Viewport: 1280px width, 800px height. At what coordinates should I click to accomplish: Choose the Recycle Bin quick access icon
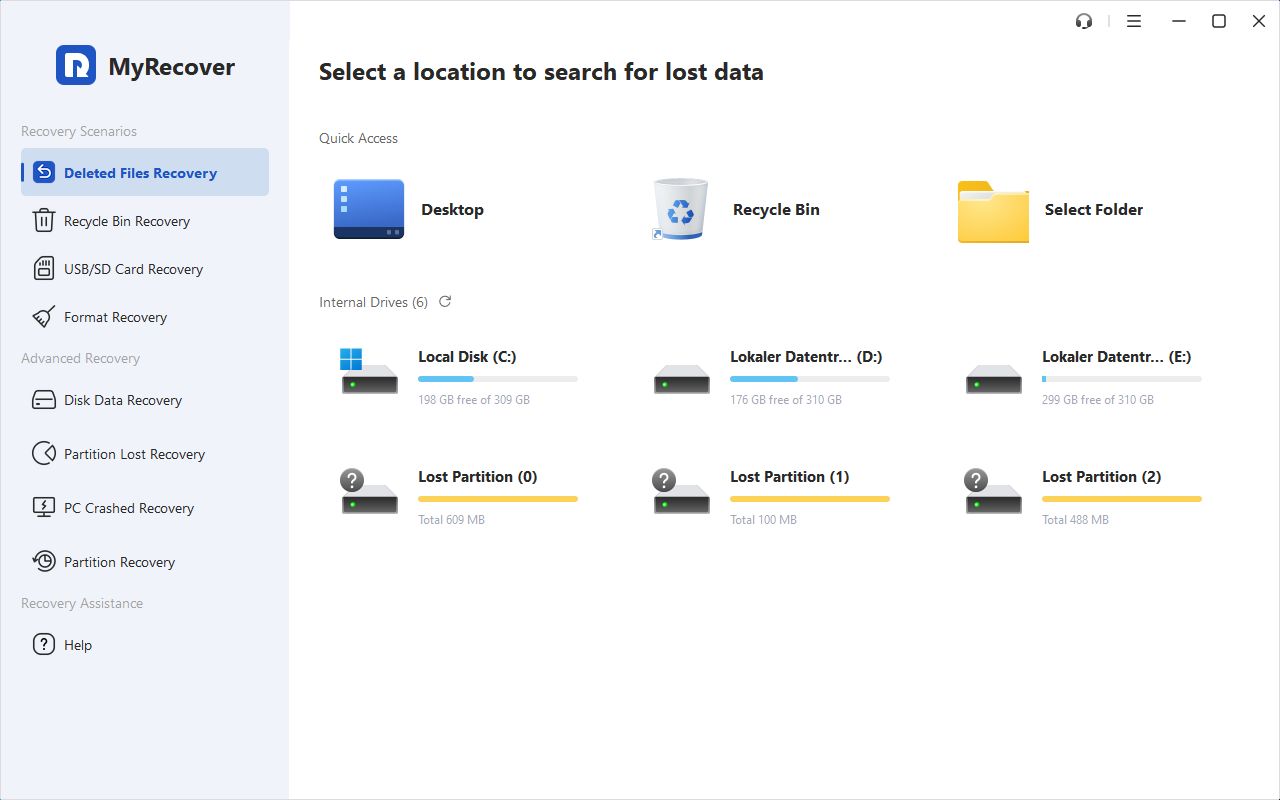(680, 209)
